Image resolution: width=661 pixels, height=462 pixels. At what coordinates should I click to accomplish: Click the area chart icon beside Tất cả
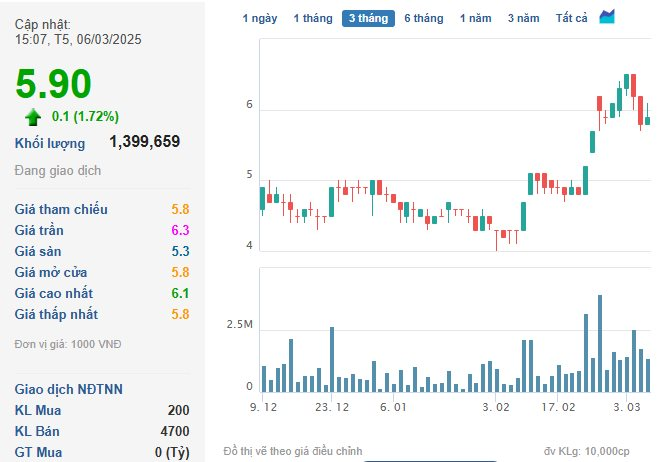607,17
